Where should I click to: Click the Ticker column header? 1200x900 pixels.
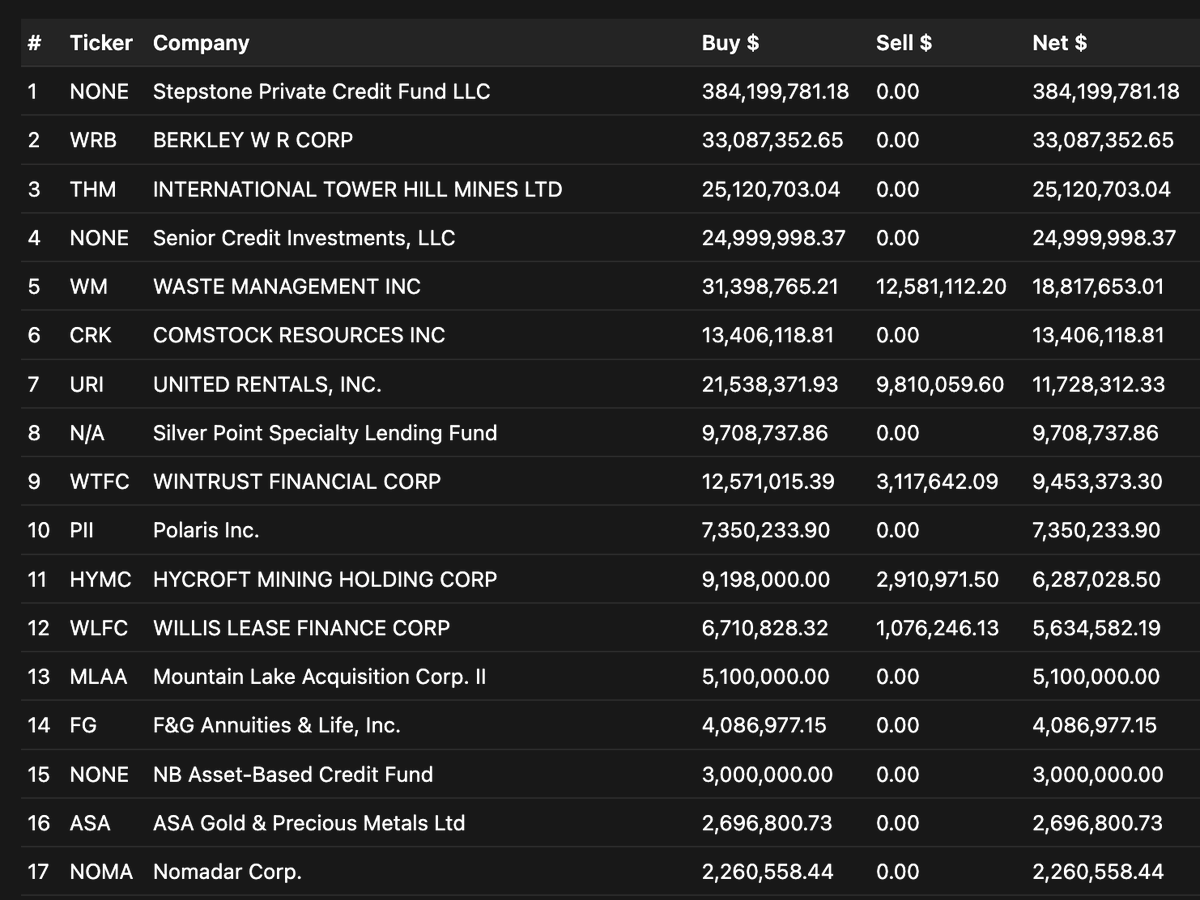coord(101,43)
